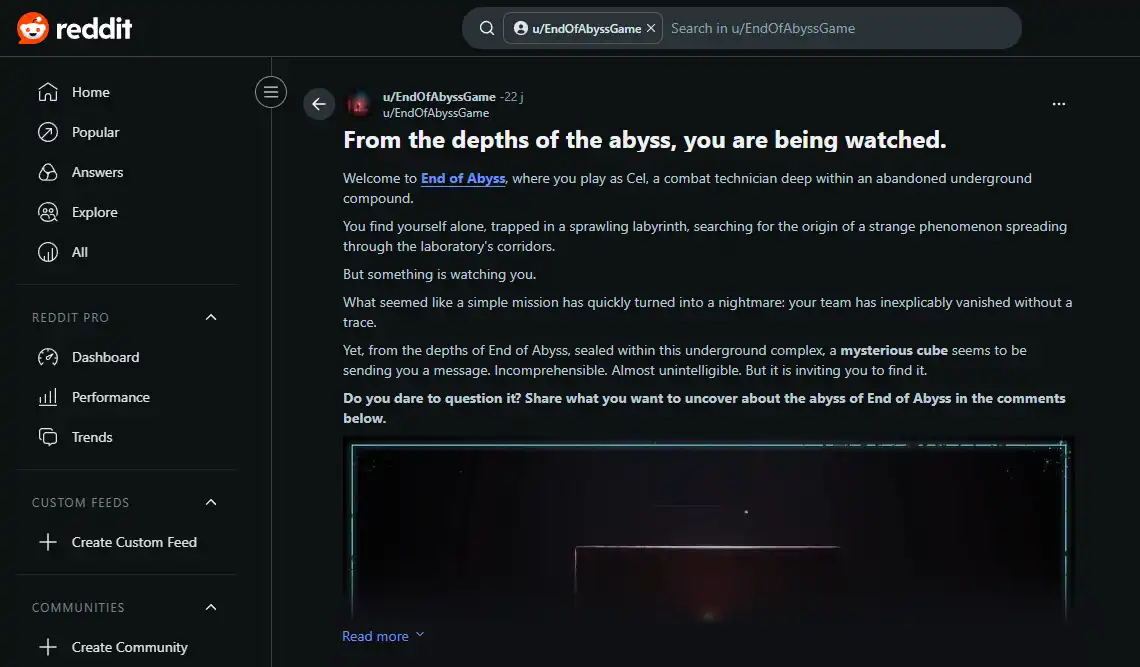This screenshot has width=1140, height=667.
Task: Click "But something is watching you." line
Action: (440, 274)
